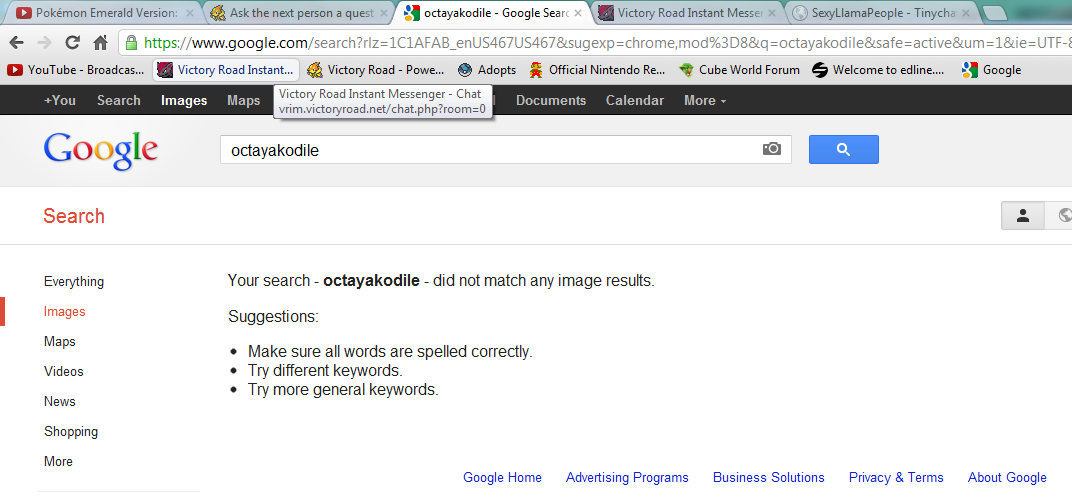
Task: Select Everything in the left sidebar
Action: (x=74, y=281)
